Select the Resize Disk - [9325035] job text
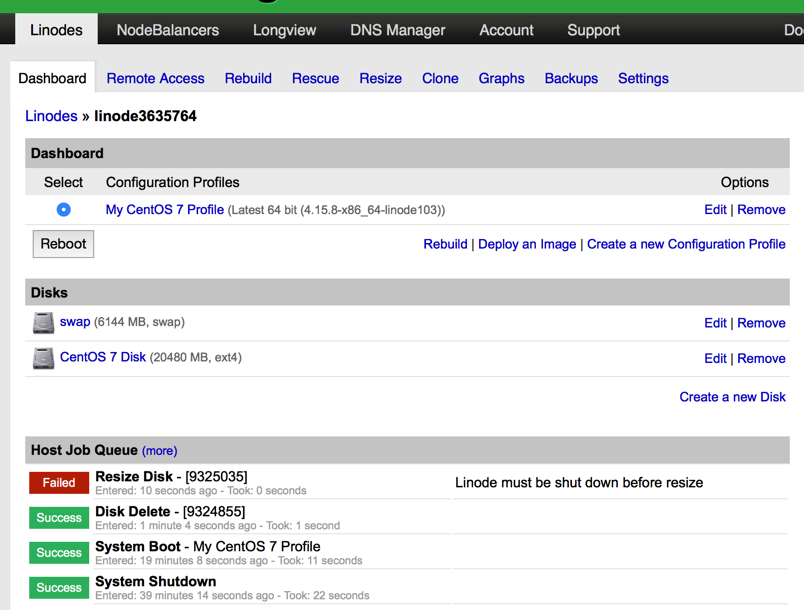This screenshot has height=610, width=804. (171, 476)
